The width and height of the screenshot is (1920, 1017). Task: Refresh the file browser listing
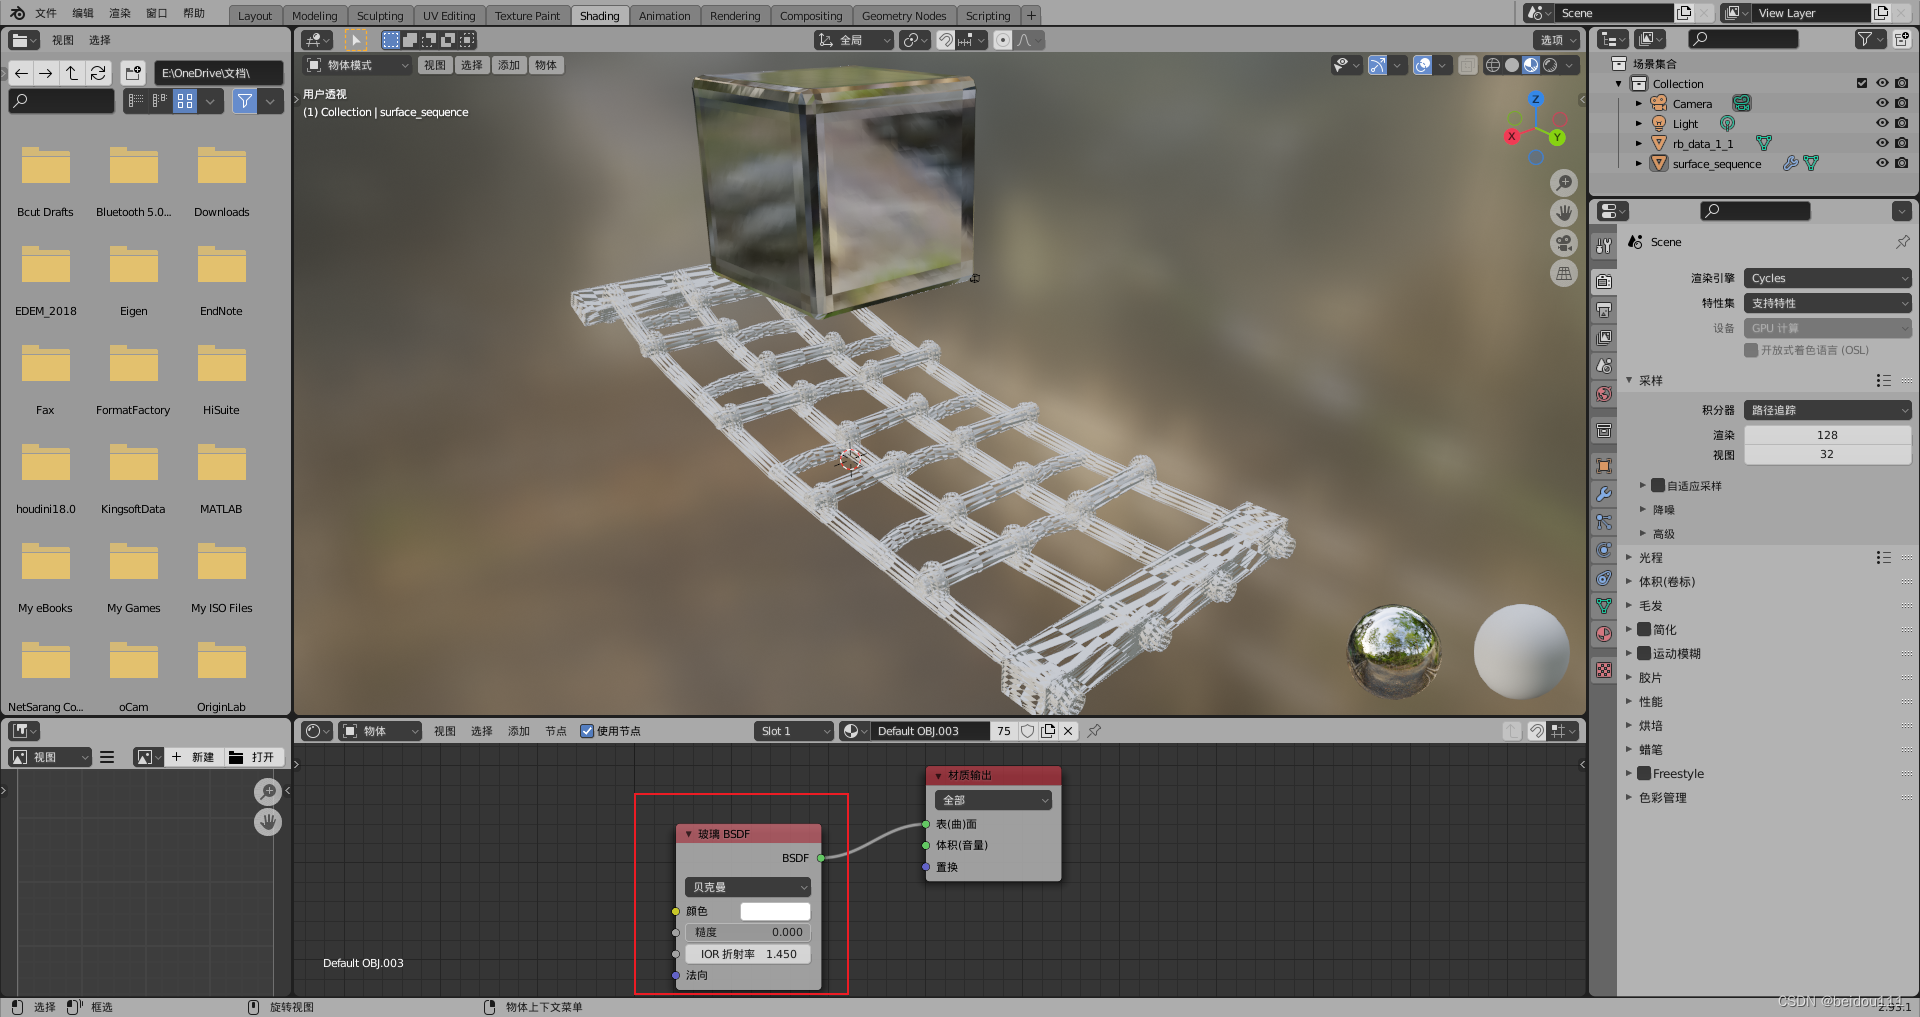coord(98,73)
